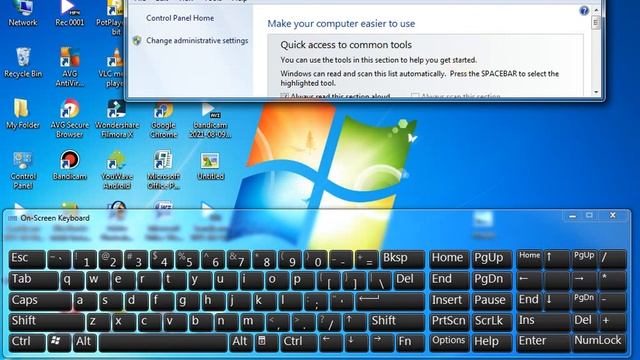Click the PrtScn key
This screenshot has width=640, height=360.
449,321
